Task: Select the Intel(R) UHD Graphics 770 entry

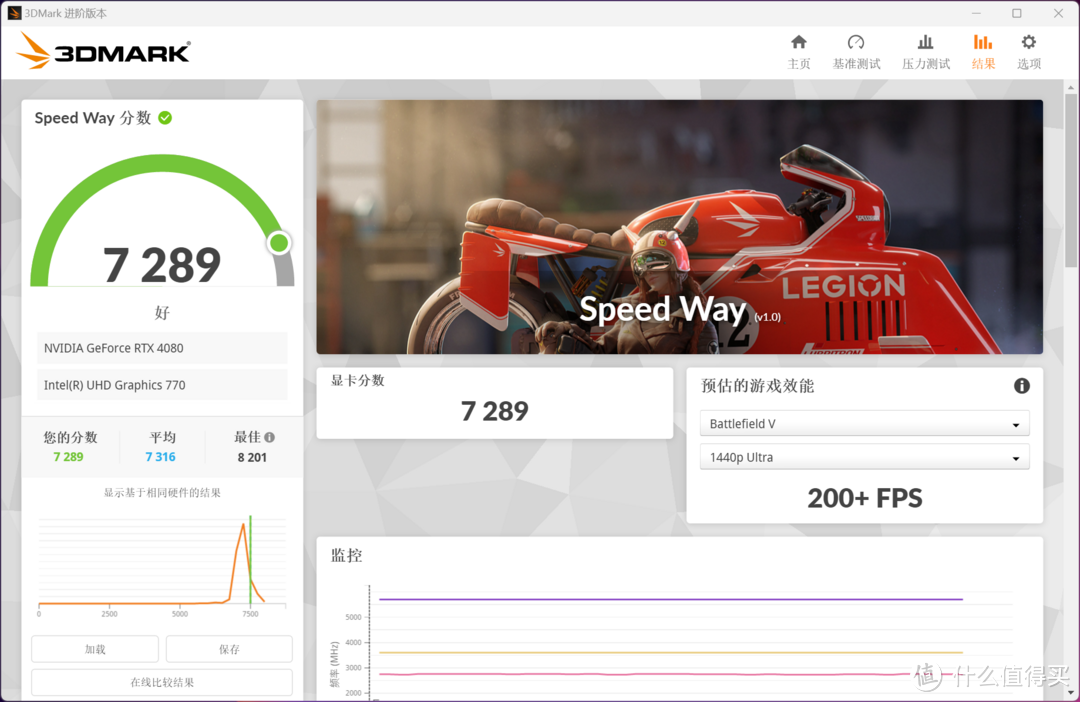Action: [162, 385]
